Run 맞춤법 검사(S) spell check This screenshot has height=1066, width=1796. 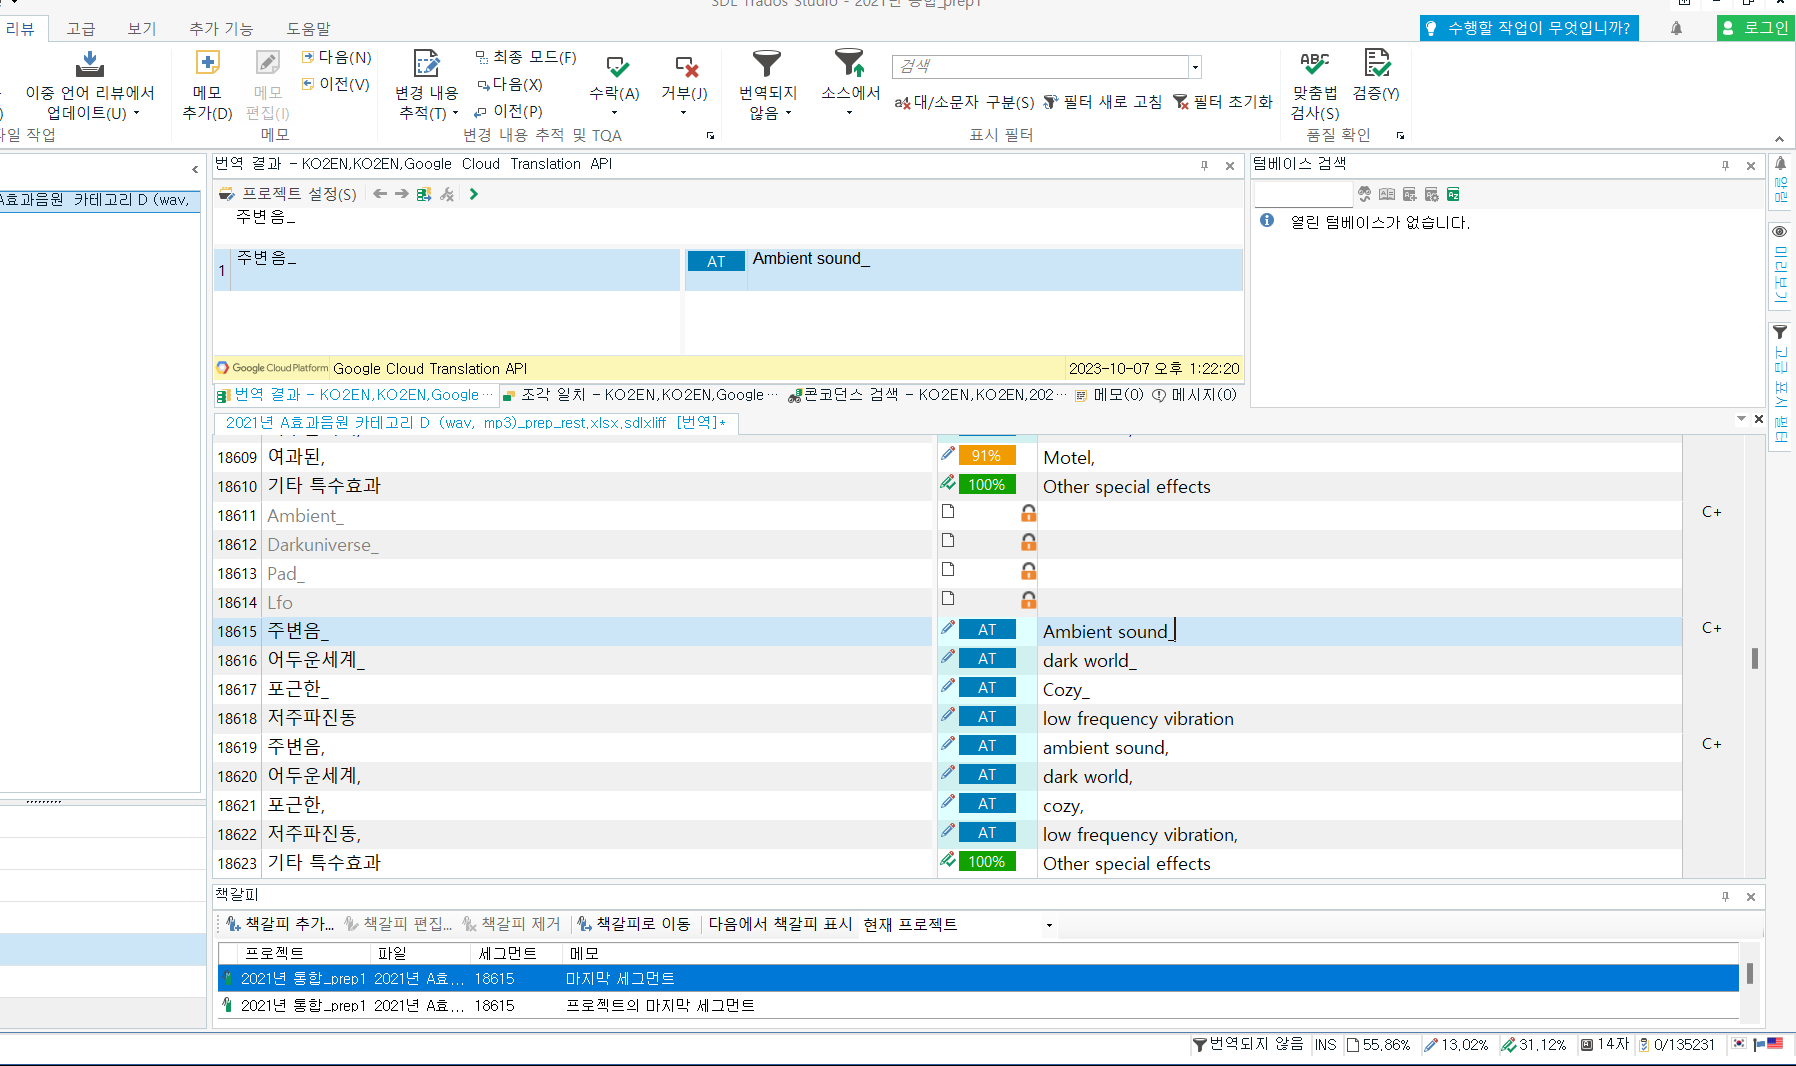pos(1315,85)
